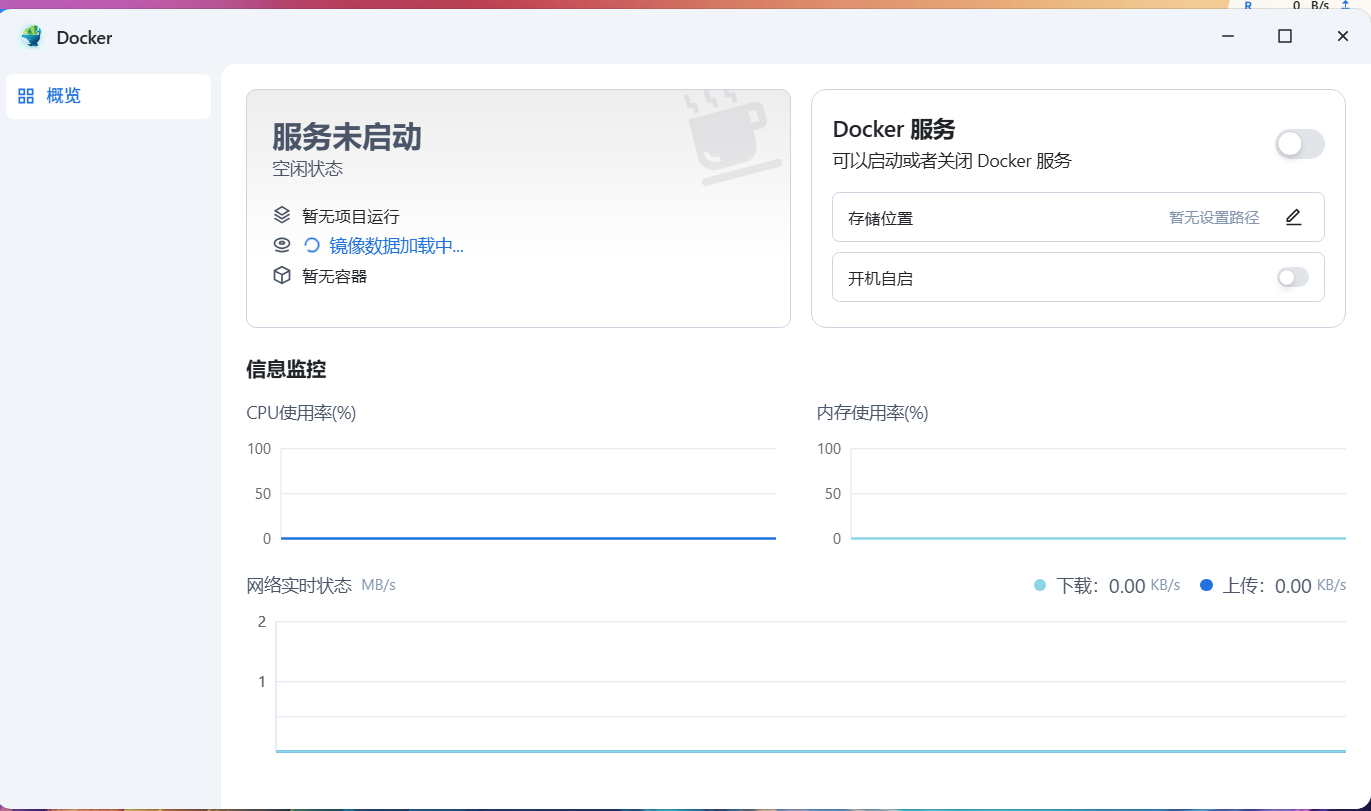Image resolution: width=1371 pixels, height=811 pixels.
Task: Click 暂无设置路径 storage path text
Action: pyautogui.click(x=1214, y=217)
